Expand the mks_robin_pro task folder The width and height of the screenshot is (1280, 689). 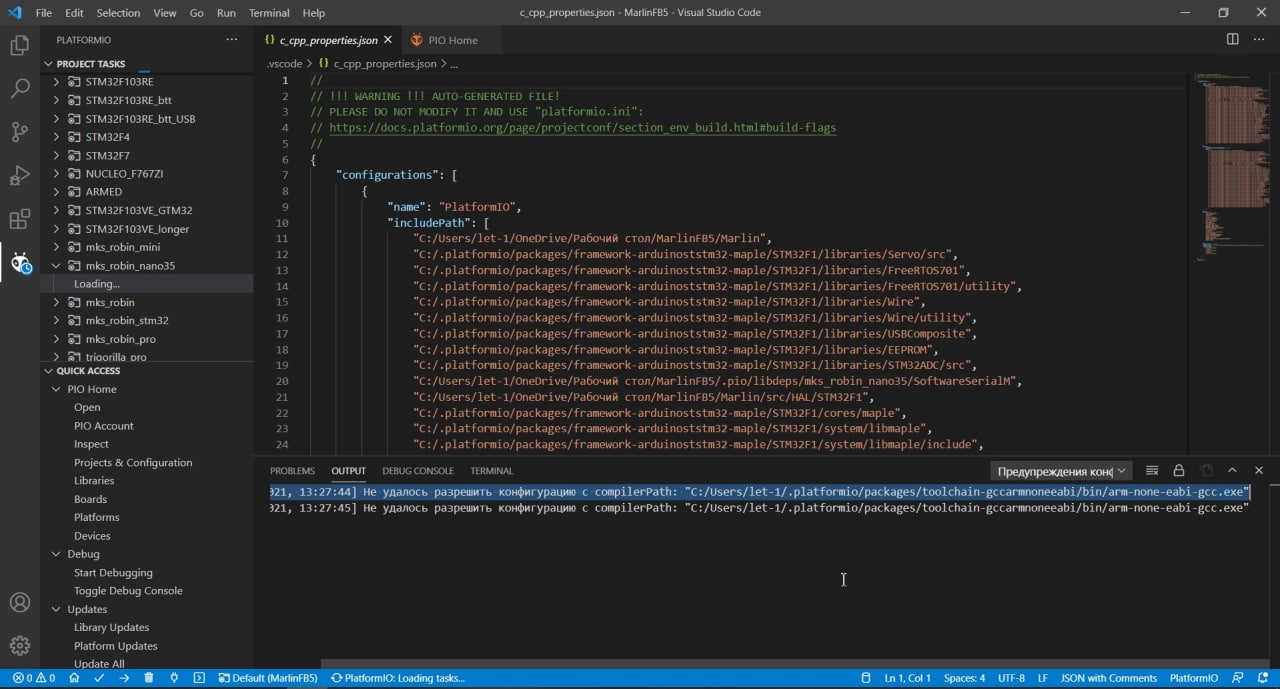[x=56, y=339]
